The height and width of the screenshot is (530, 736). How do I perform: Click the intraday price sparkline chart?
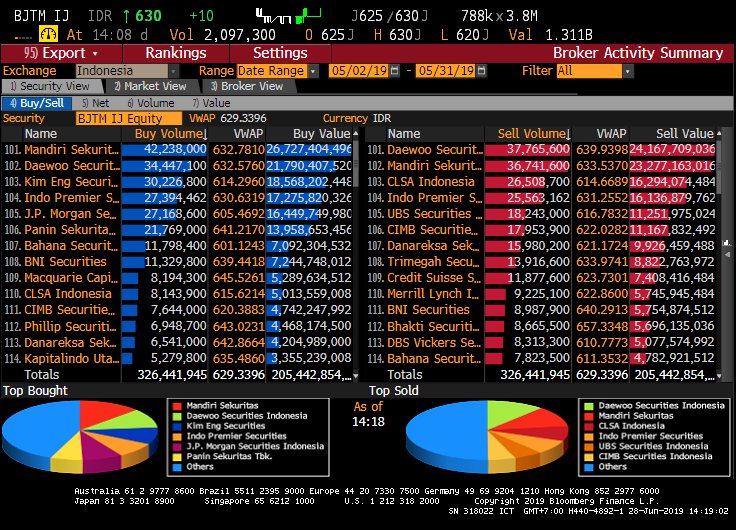pyautogui.click(x=289, y=15)
